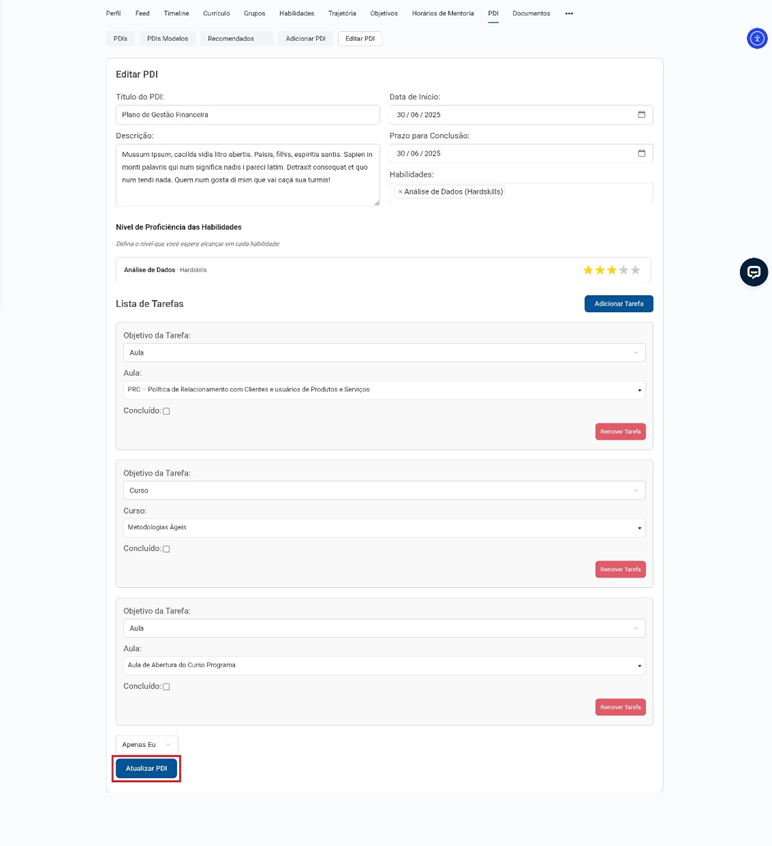Click the Título do PDI input field
Viewport: 772px width, 846px height.
247,115
